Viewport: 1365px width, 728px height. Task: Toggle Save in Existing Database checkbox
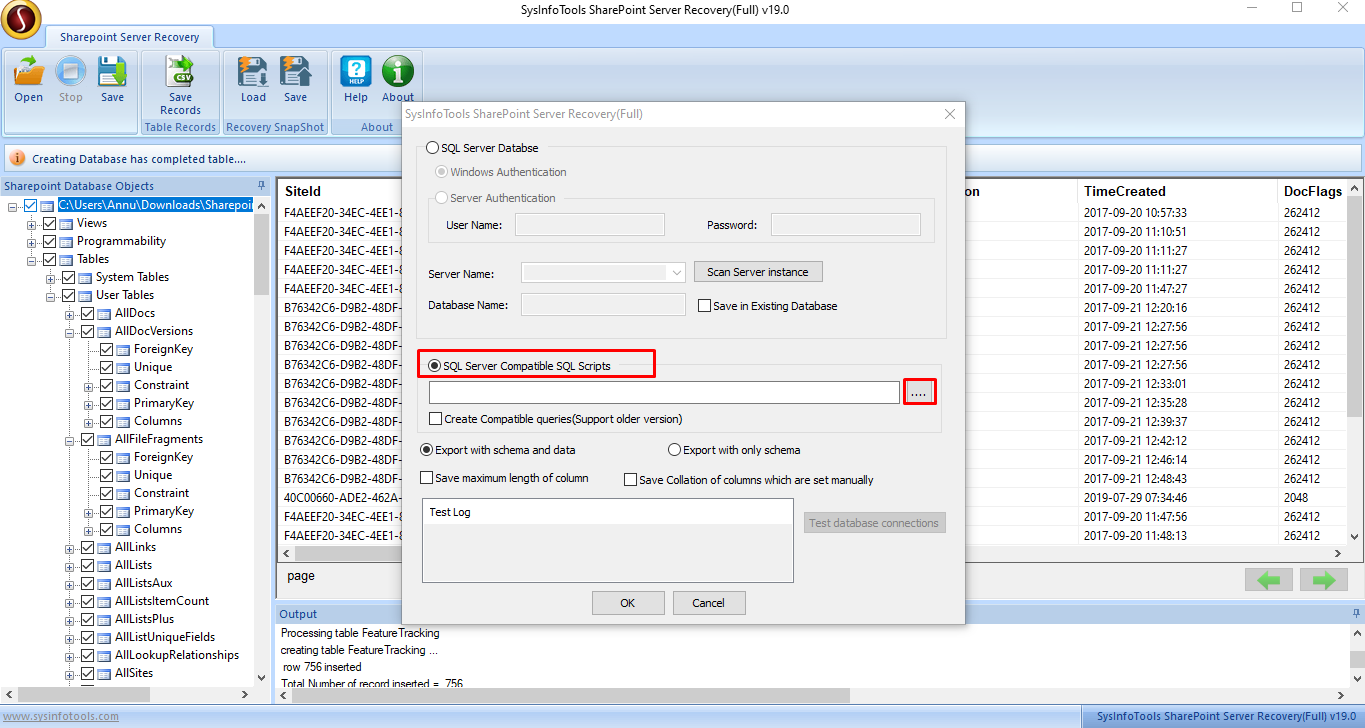704,306
